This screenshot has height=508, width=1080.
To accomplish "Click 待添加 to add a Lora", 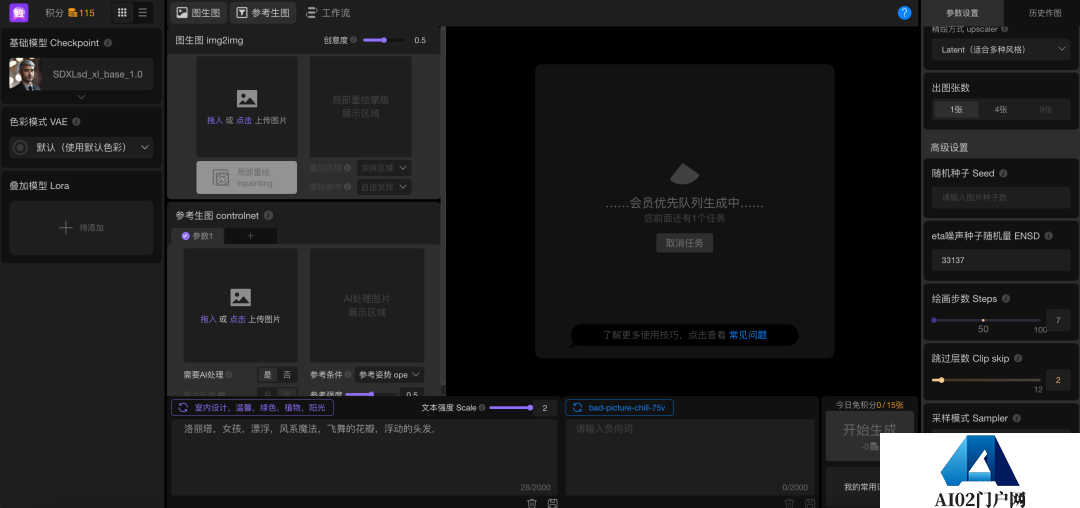I will [81, 228].
